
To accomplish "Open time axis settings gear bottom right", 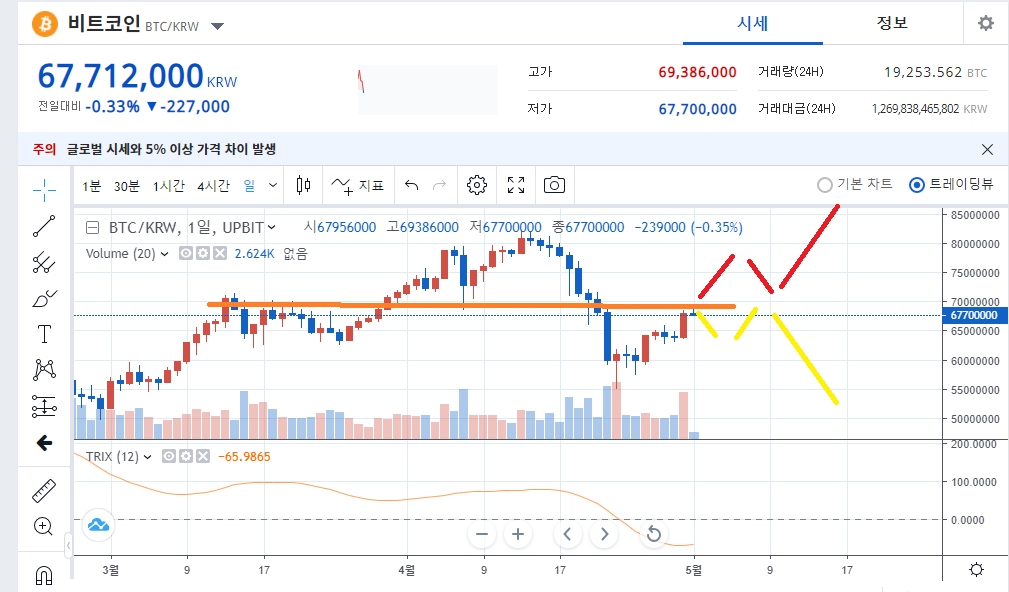I will [x=976, y=569].
